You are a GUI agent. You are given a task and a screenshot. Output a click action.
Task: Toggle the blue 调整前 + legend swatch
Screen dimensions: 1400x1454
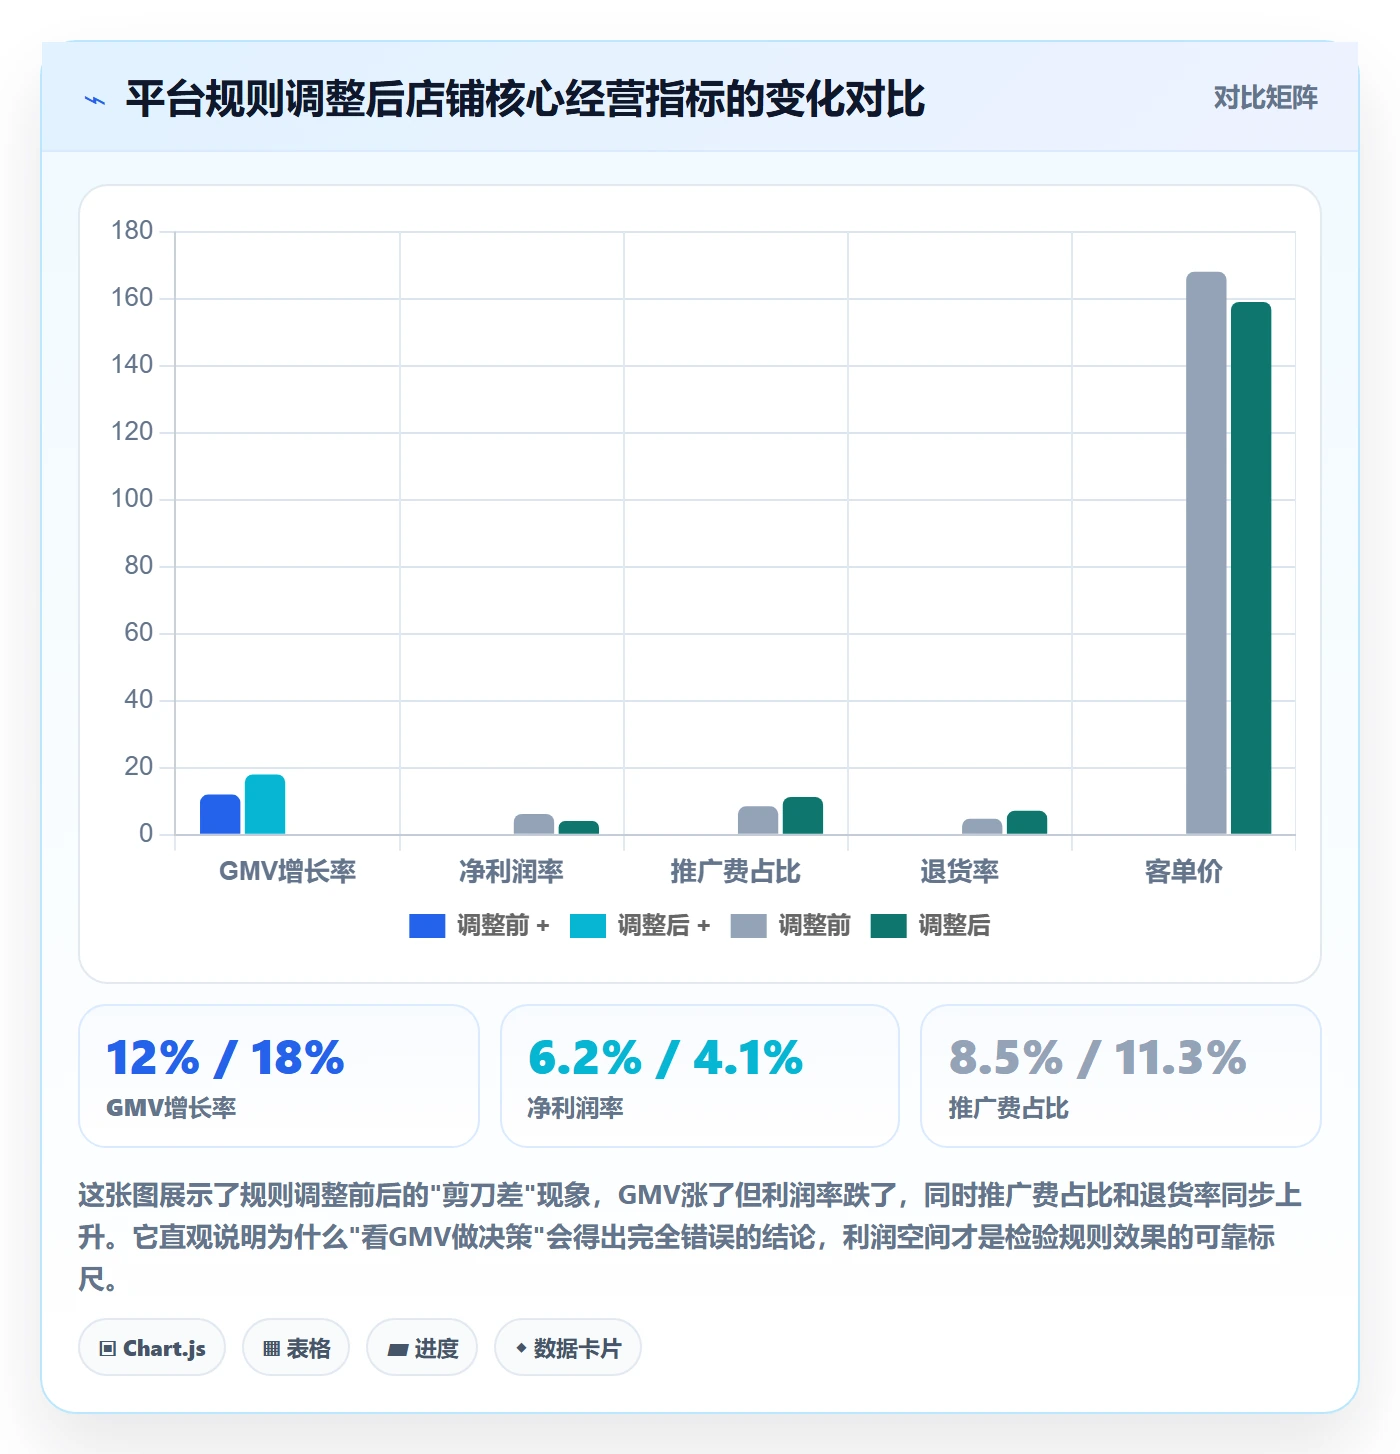tap(427, 926)
